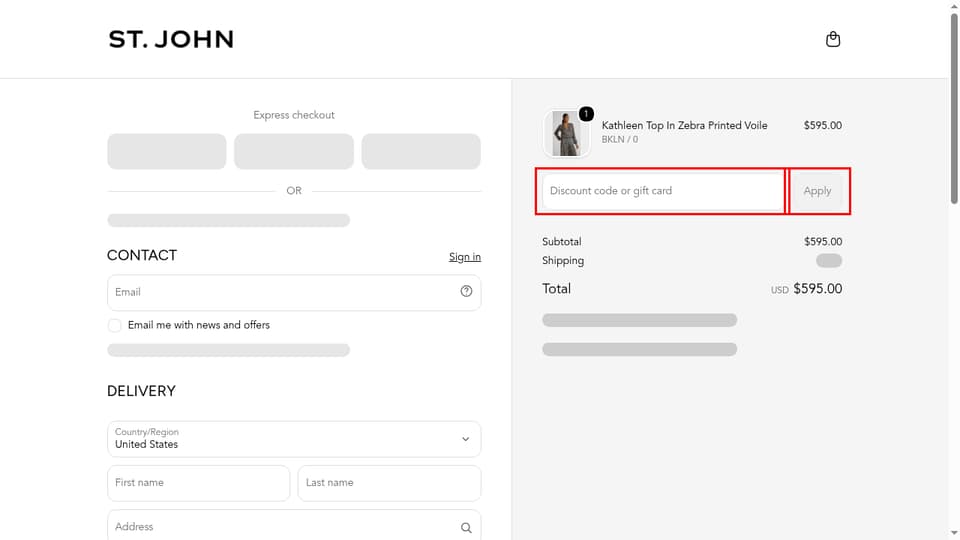Viewport: 960px width, 540px height.
Task: Click the Sign in link
Action: (x=465, y=257)
